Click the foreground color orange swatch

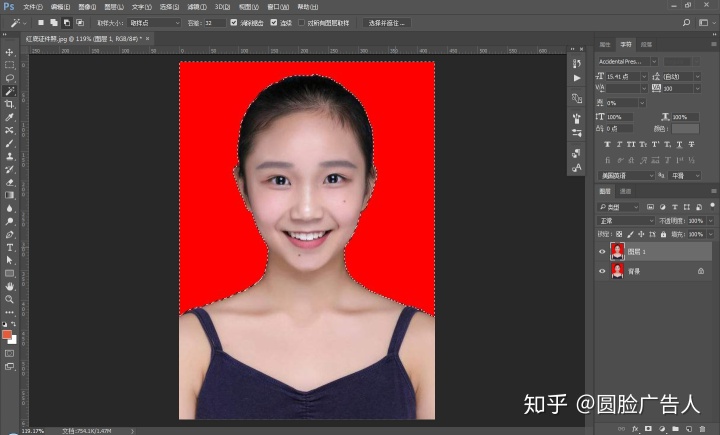(x=6, y=334)
